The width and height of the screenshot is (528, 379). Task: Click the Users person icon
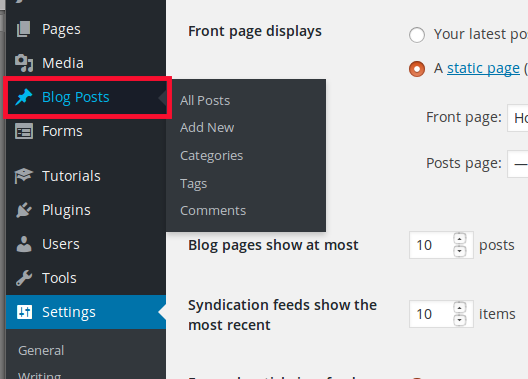pyautogui.click(x=24, y=244)
